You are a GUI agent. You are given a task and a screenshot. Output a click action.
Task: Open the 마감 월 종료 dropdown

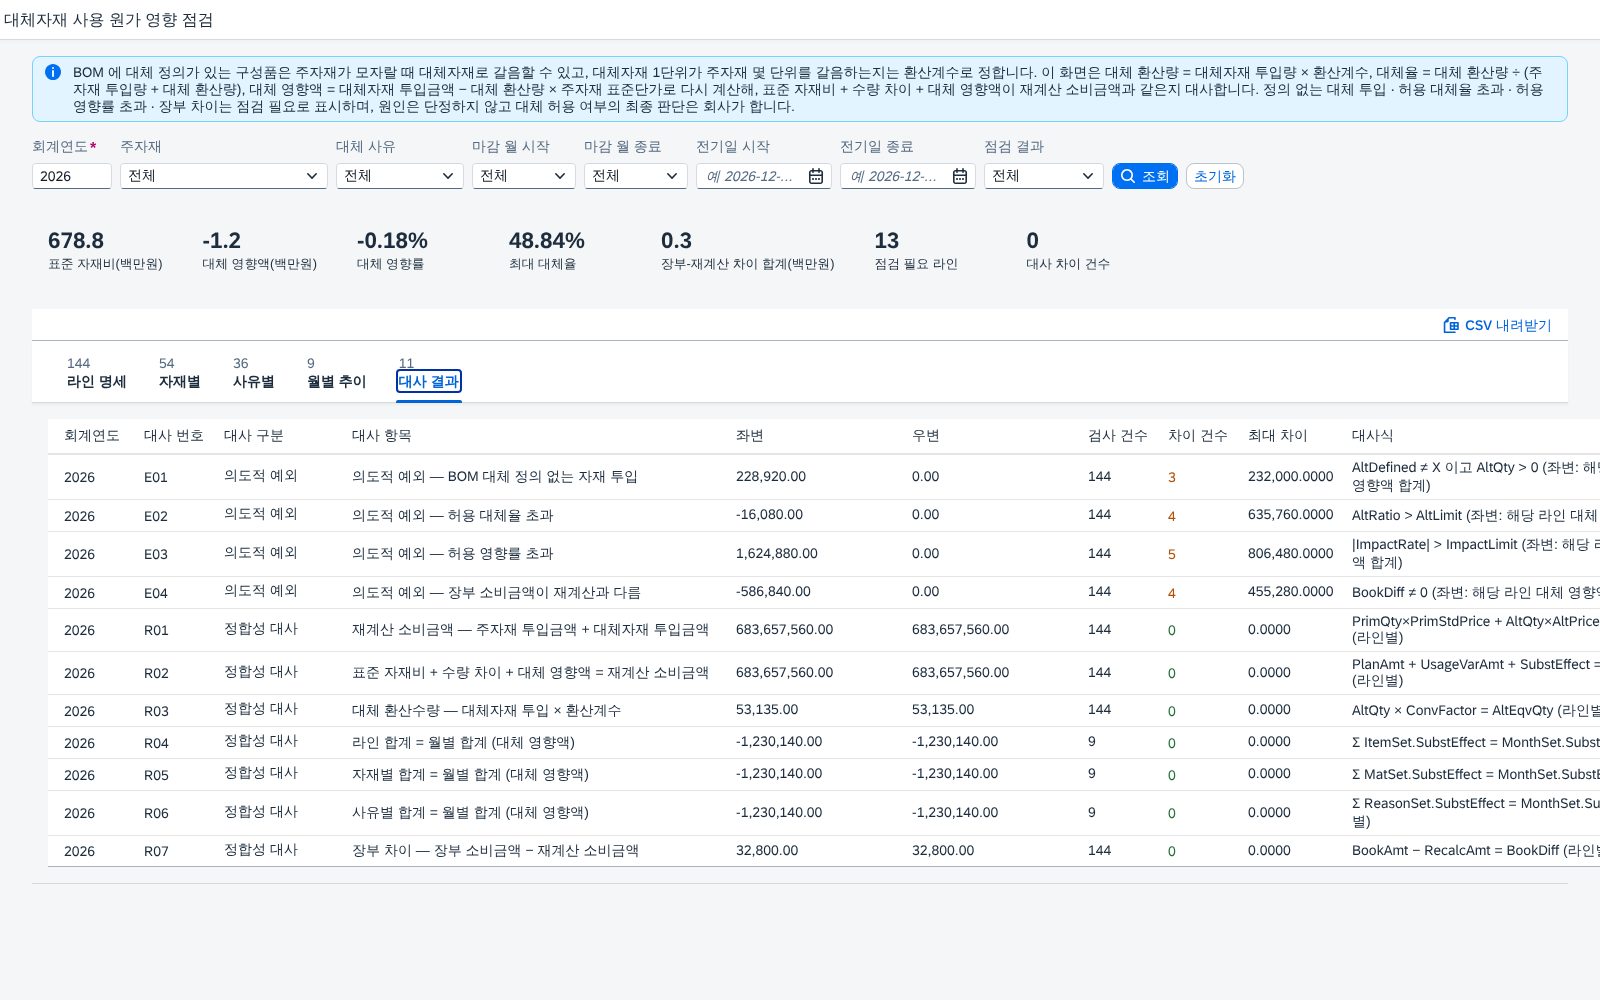[x=636, y=176]
